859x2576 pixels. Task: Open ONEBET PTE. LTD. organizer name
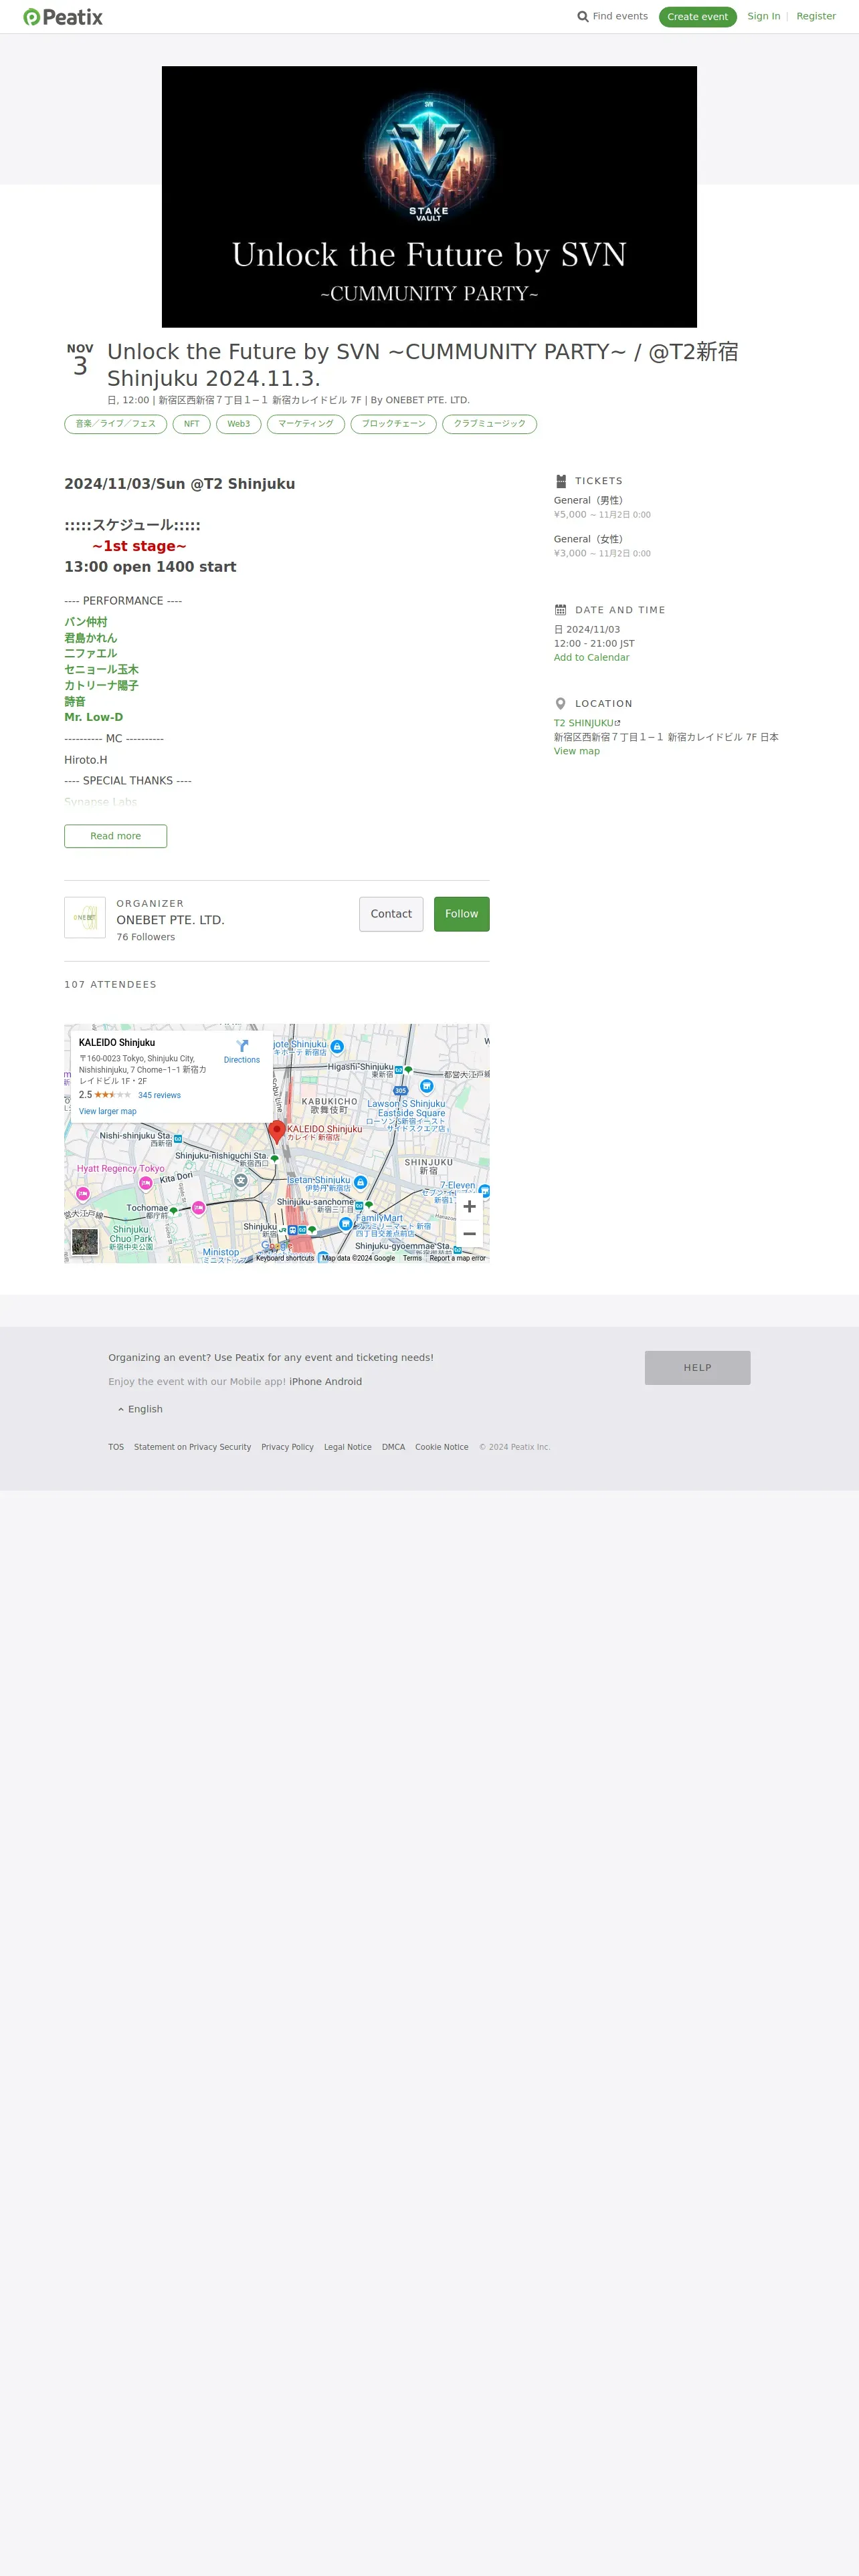point(171,920)
